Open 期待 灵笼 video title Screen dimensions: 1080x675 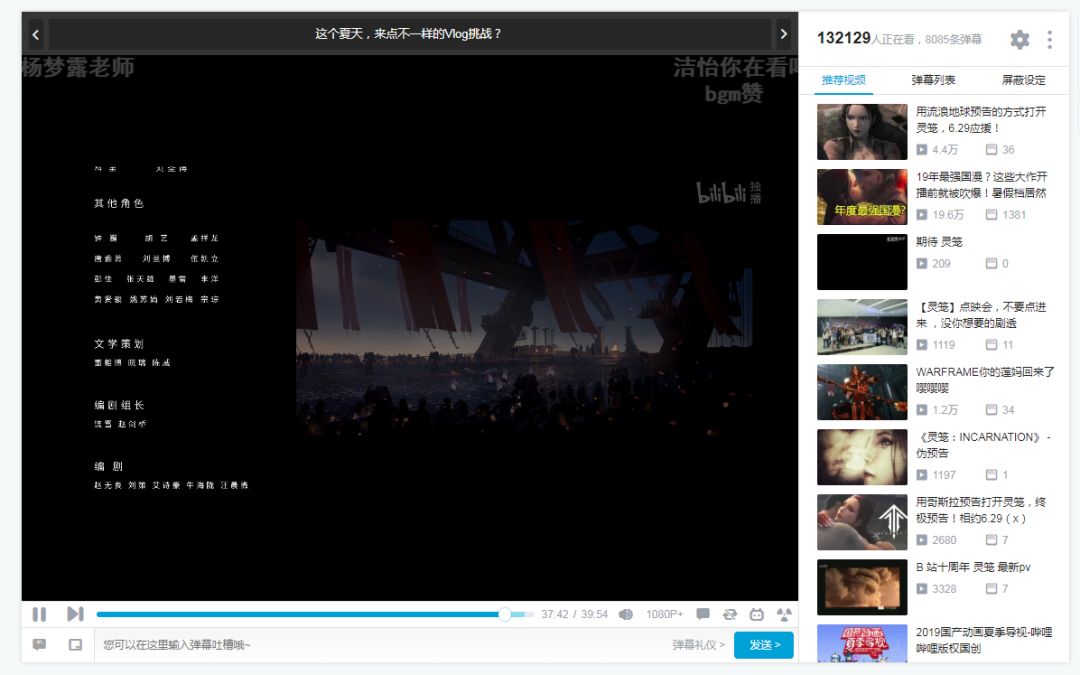tap(939, 242)
